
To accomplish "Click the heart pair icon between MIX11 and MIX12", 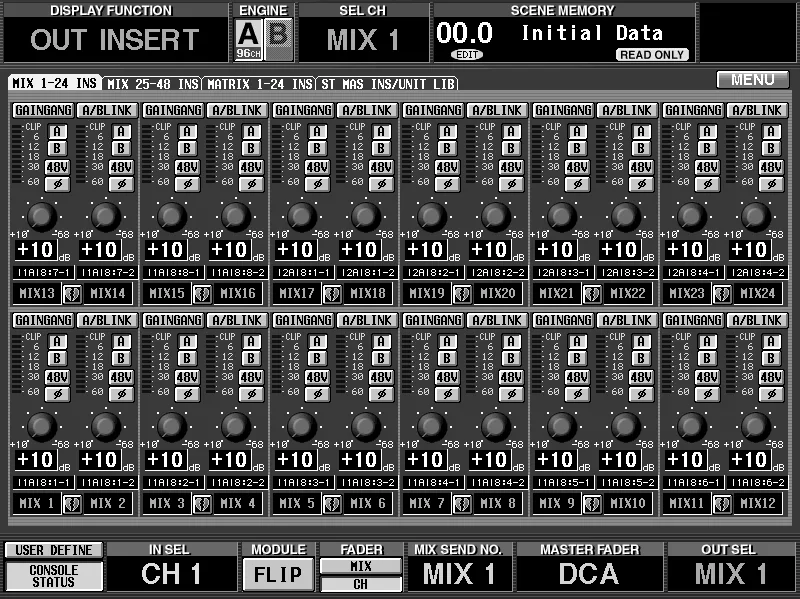I will click(722, 504).
